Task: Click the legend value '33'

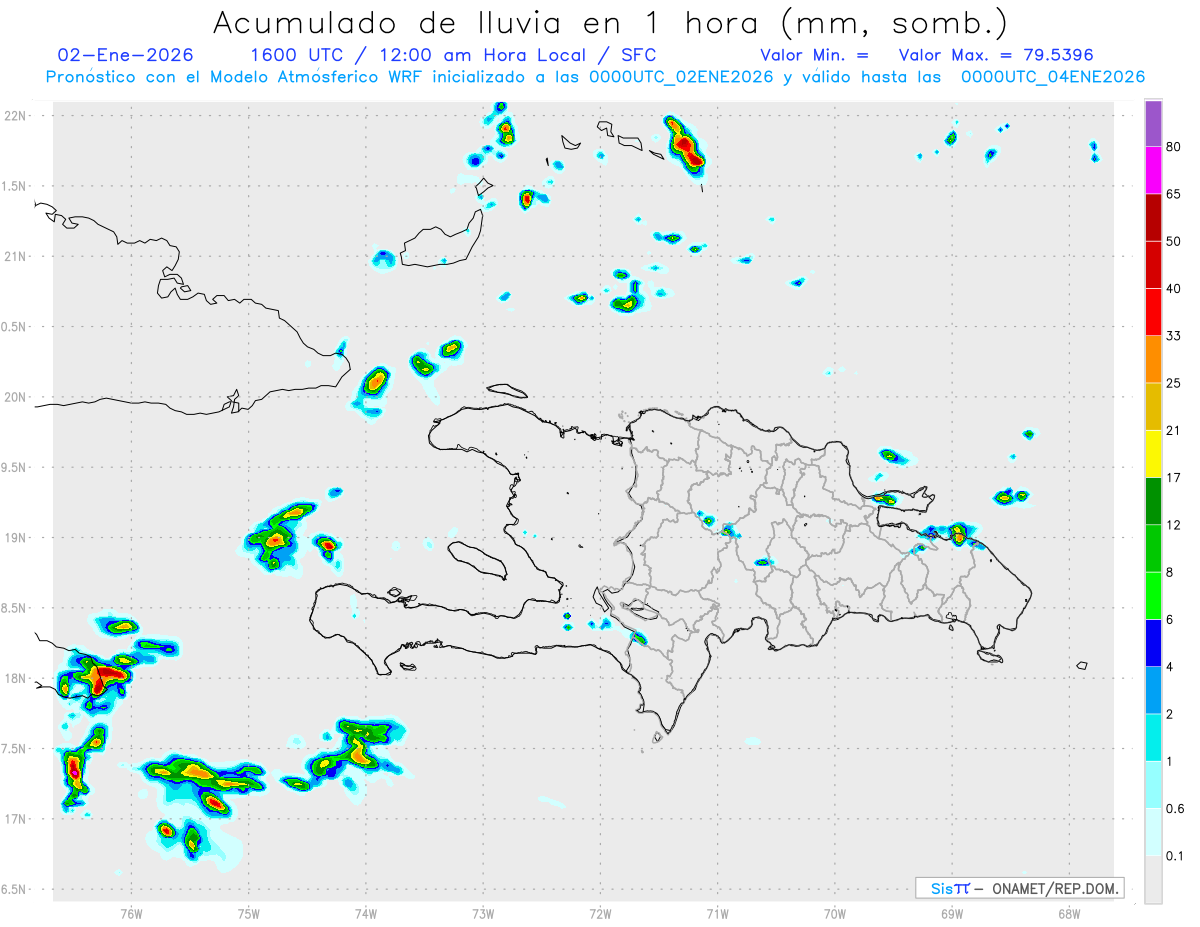Action: pos(1174,336)
